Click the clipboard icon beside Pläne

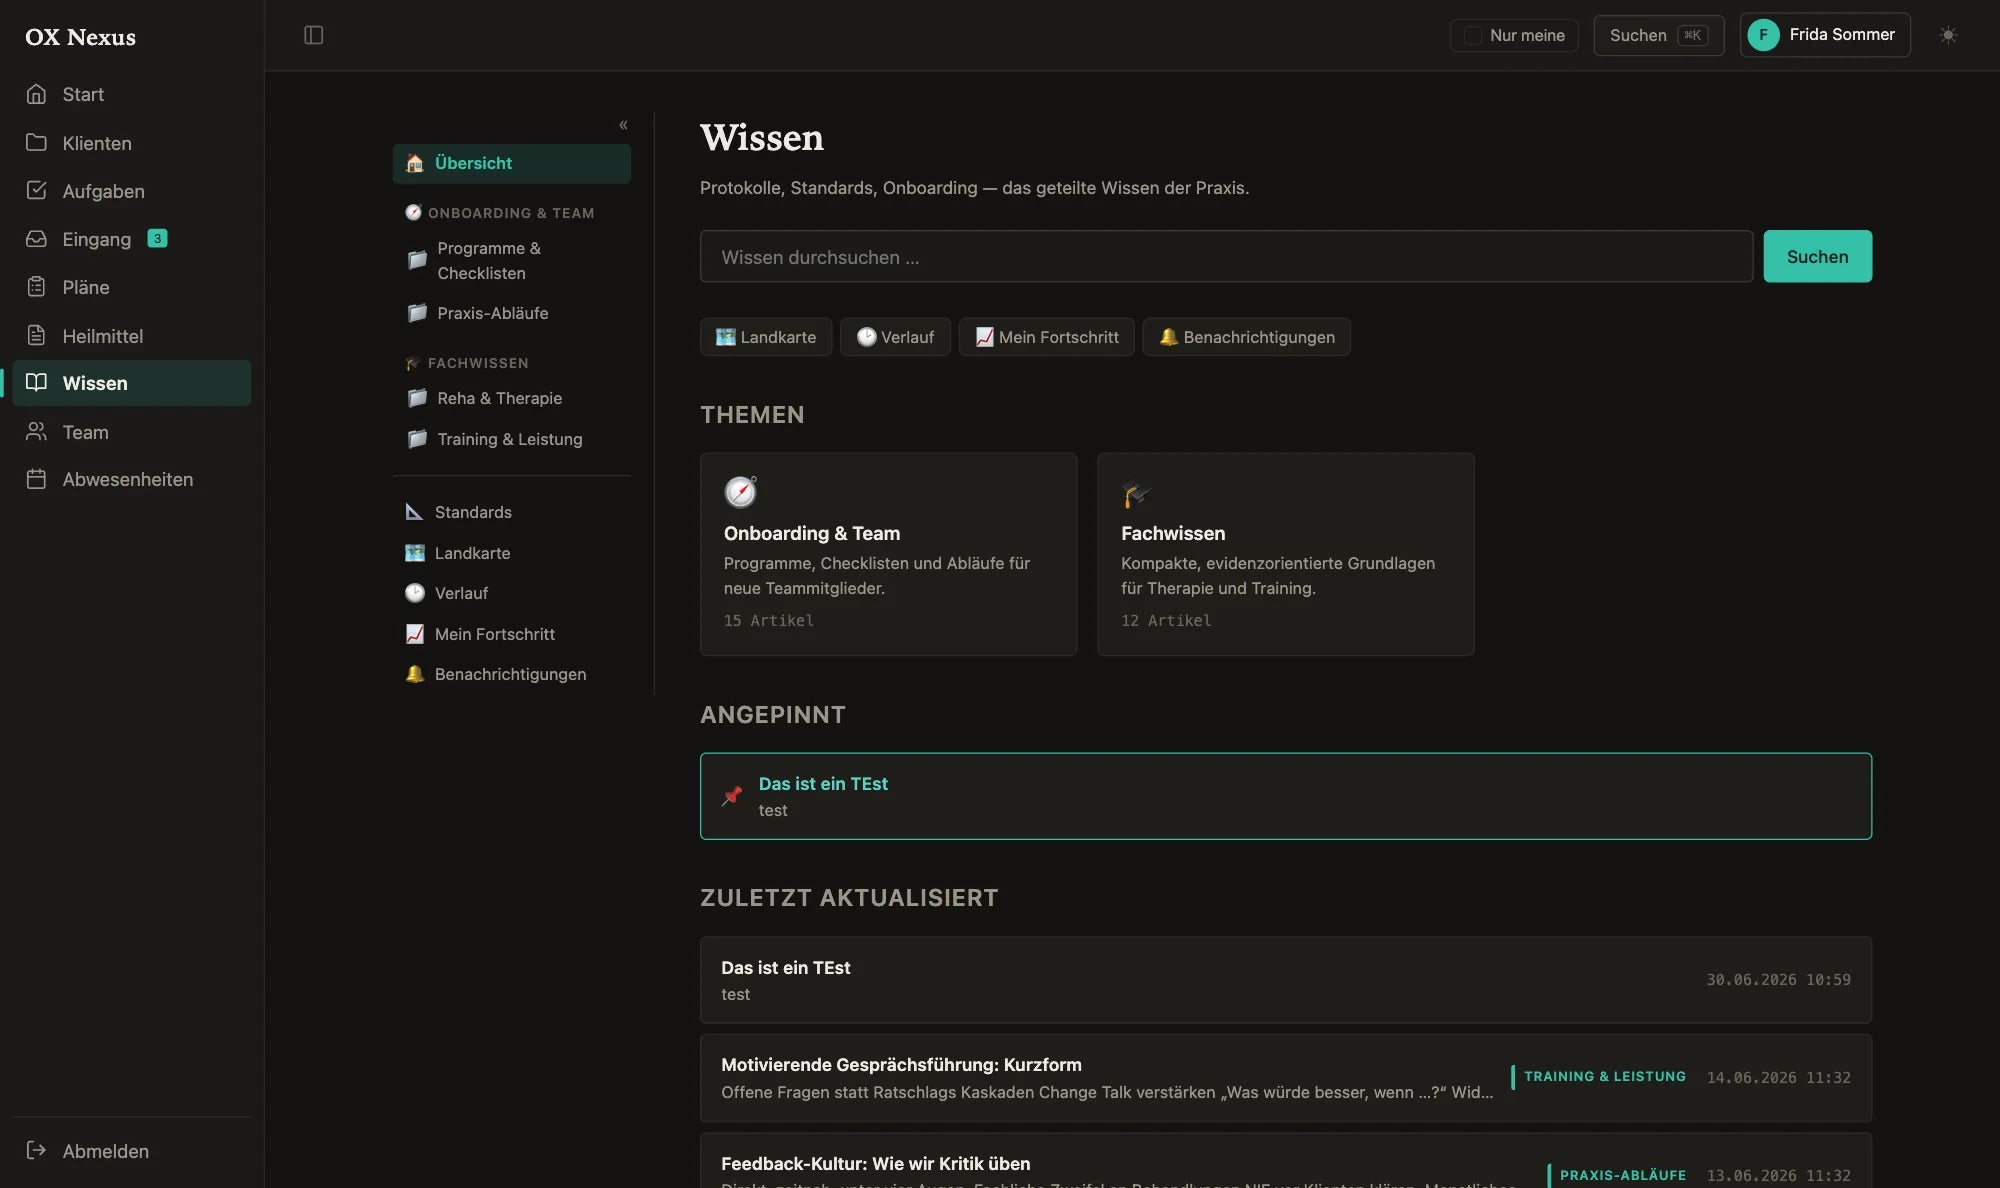click(36, 287)
